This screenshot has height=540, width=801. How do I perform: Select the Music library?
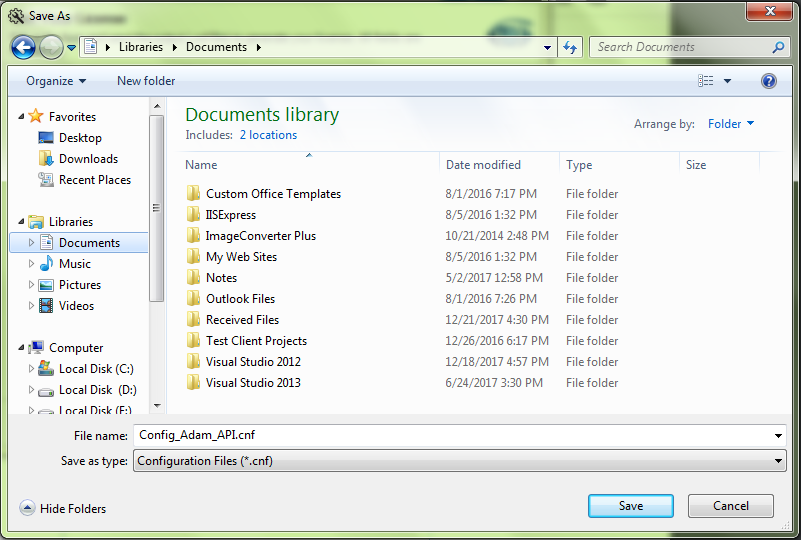75,264
